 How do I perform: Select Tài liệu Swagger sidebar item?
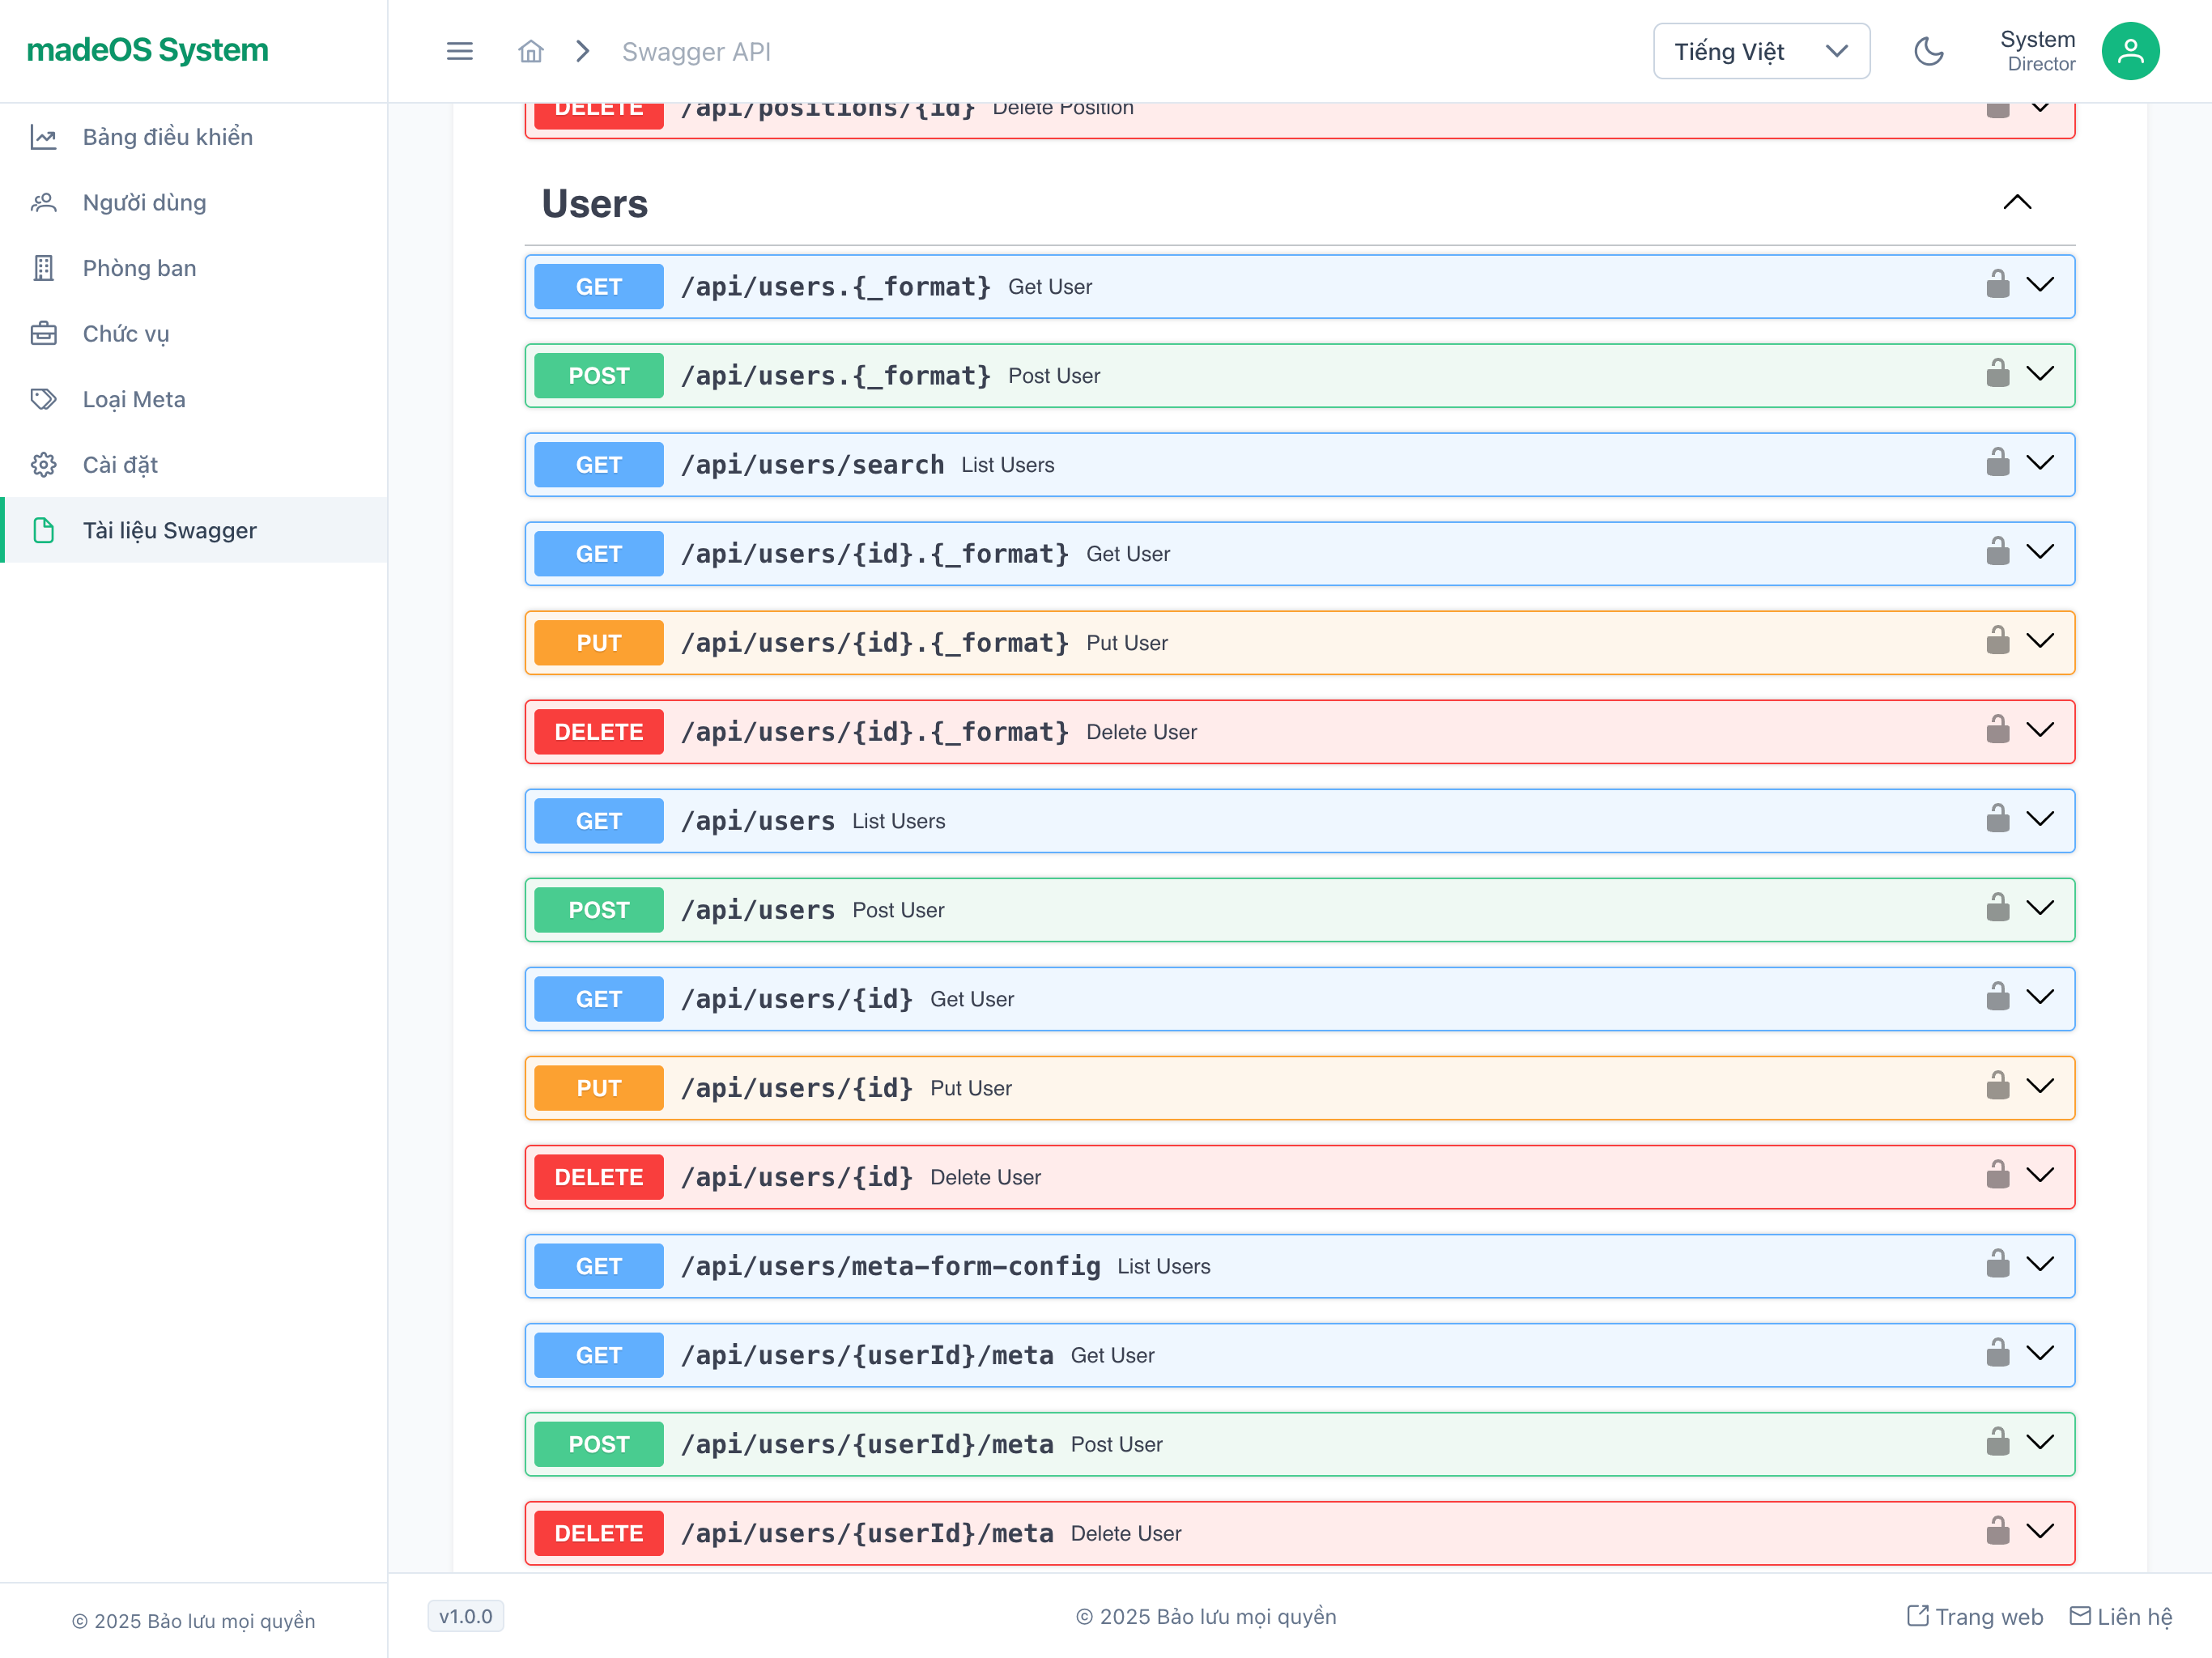(194, 530)
